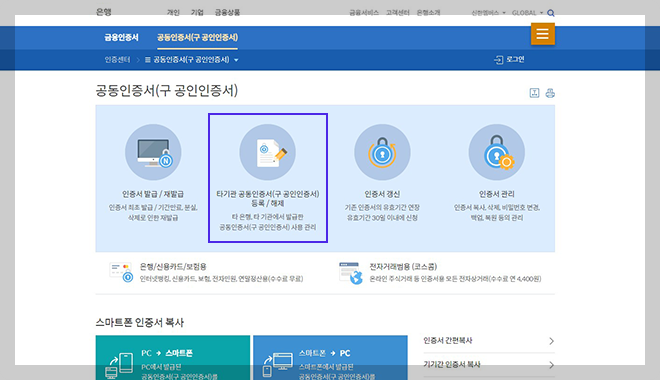
Task: Open the GLOBAL language dropdown
Action: pyautogui.click(x=527, y=13)
